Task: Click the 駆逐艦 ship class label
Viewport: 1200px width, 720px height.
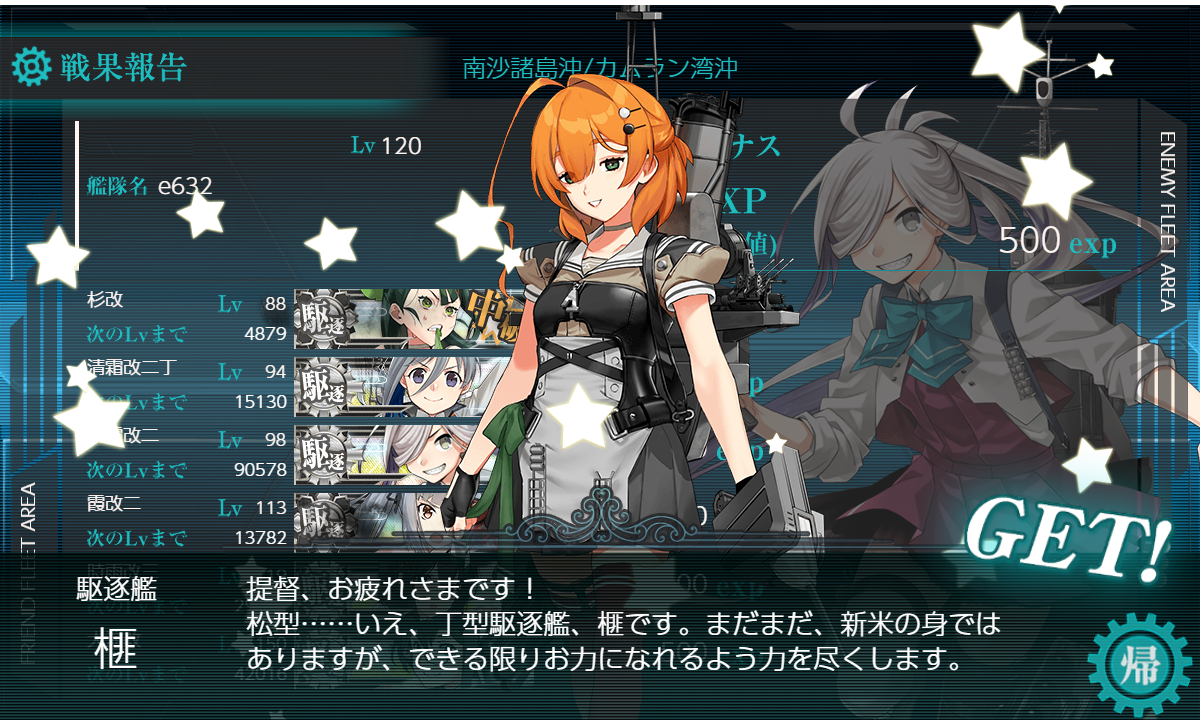Action: (116, 589)
